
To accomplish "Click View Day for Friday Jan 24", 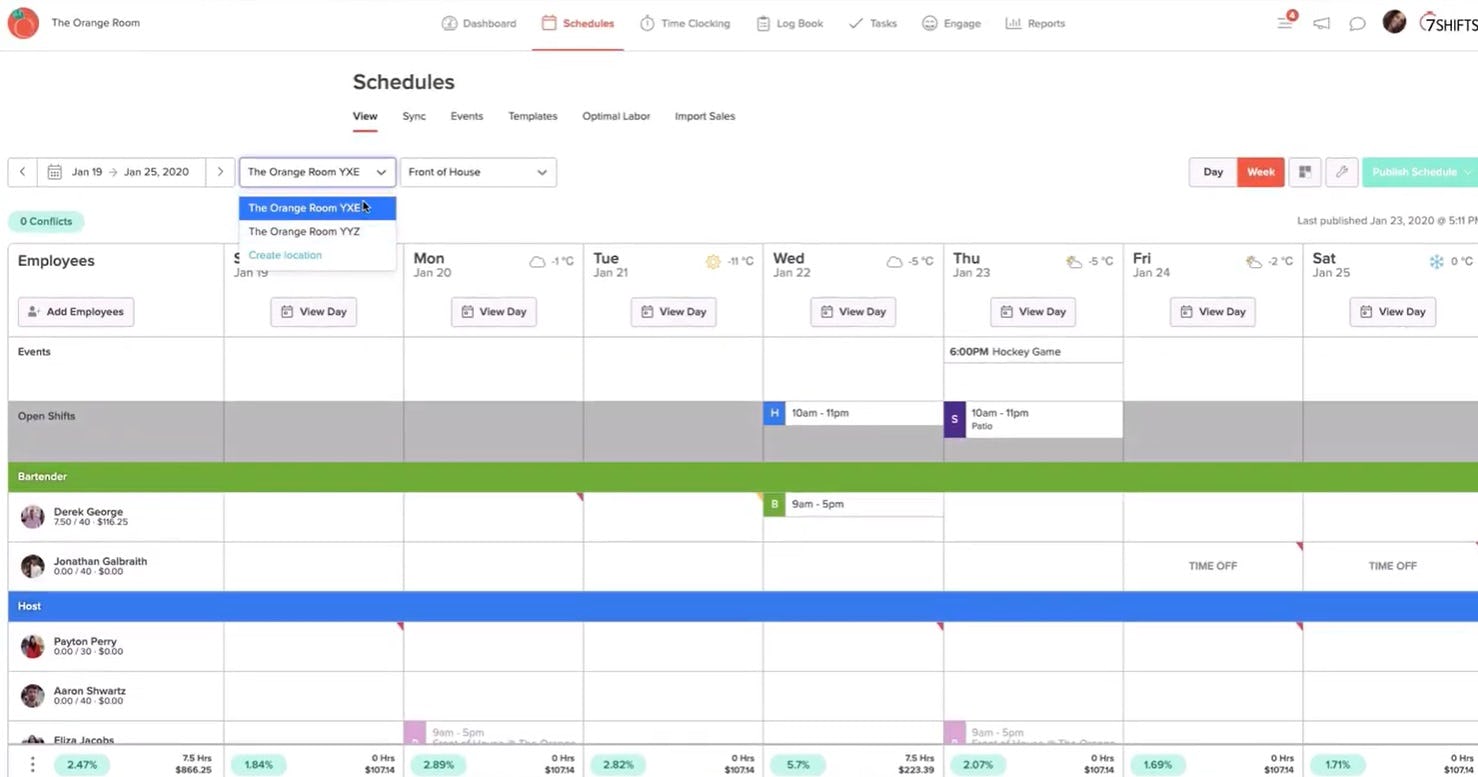I will click(x=1213, y=312).
